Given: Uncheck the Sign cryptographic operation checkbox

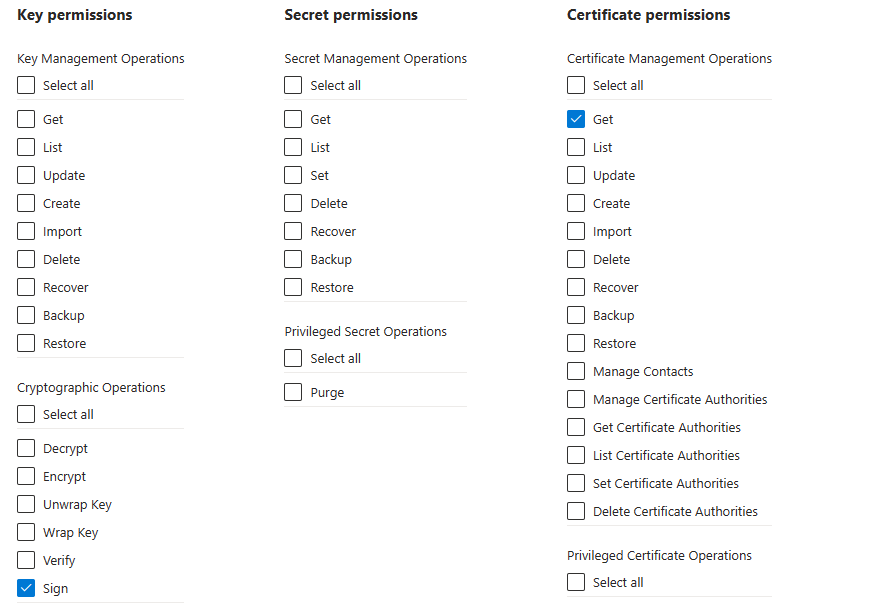Looking at the screenshot, I should click(26, 588).
